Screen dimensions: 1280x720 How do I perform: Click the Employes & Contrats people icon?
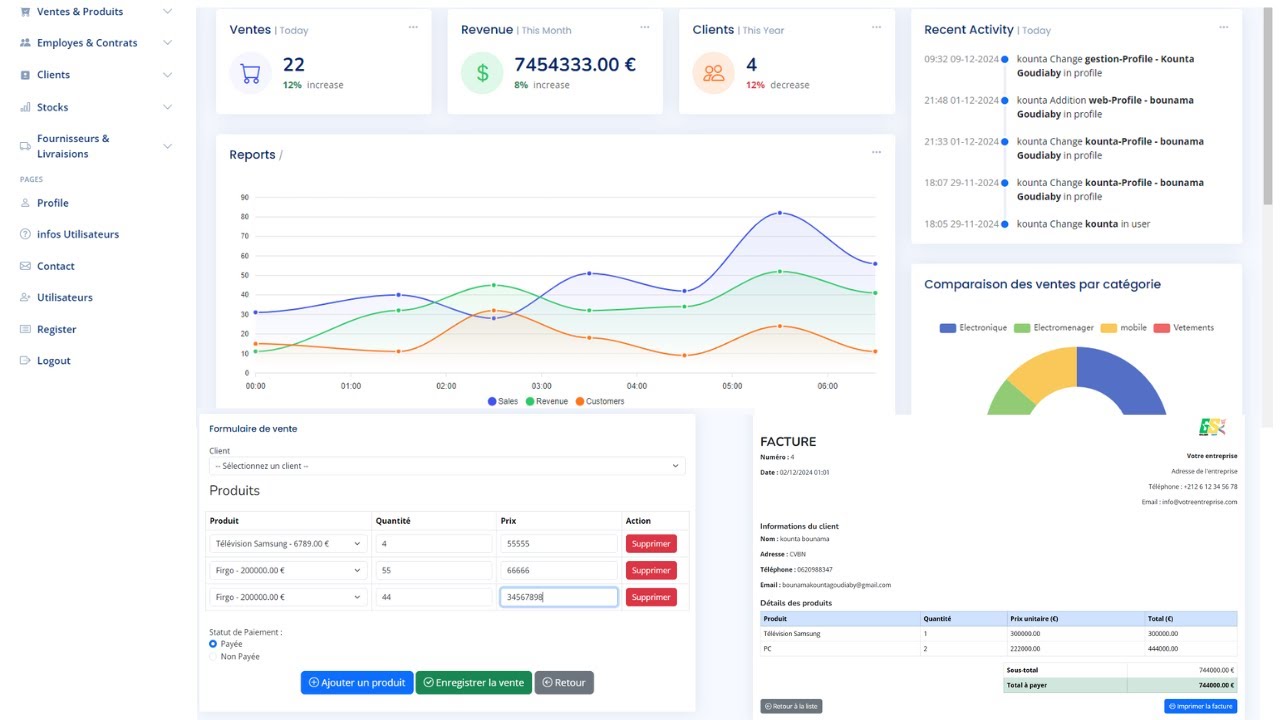[25, 43]
